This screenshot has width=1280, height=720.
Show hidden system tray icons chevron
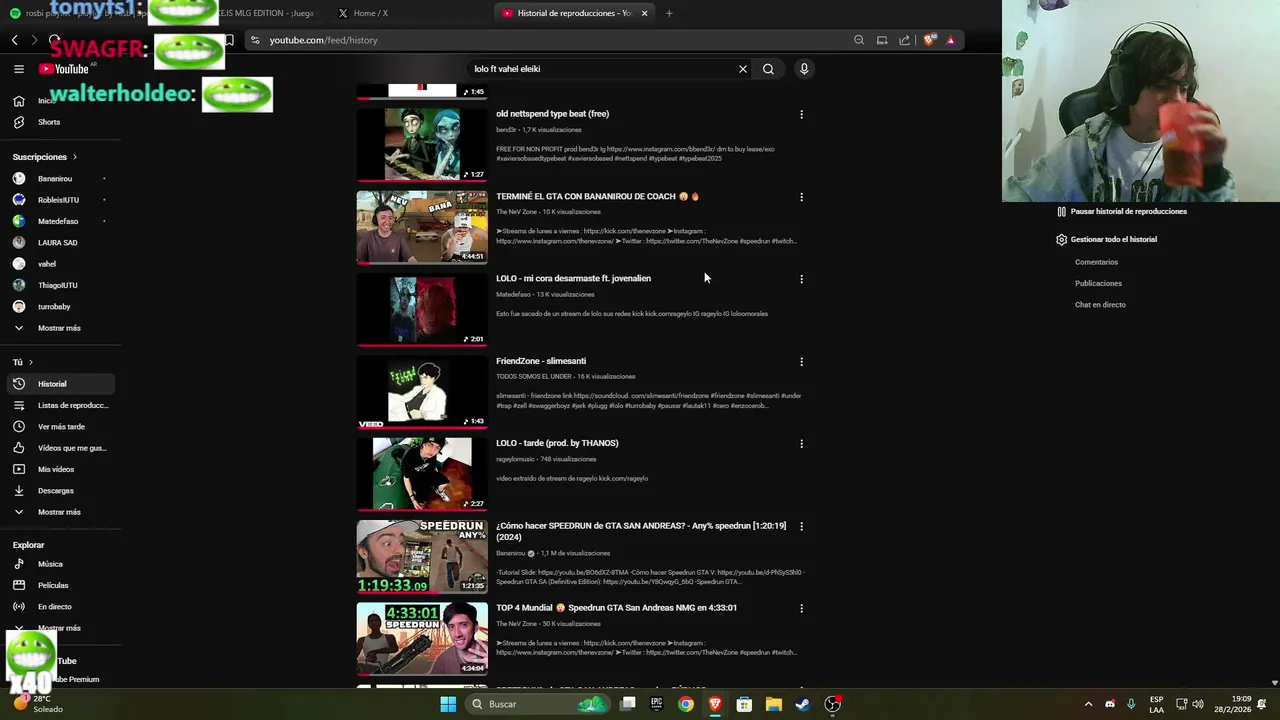pos(1088,704)
